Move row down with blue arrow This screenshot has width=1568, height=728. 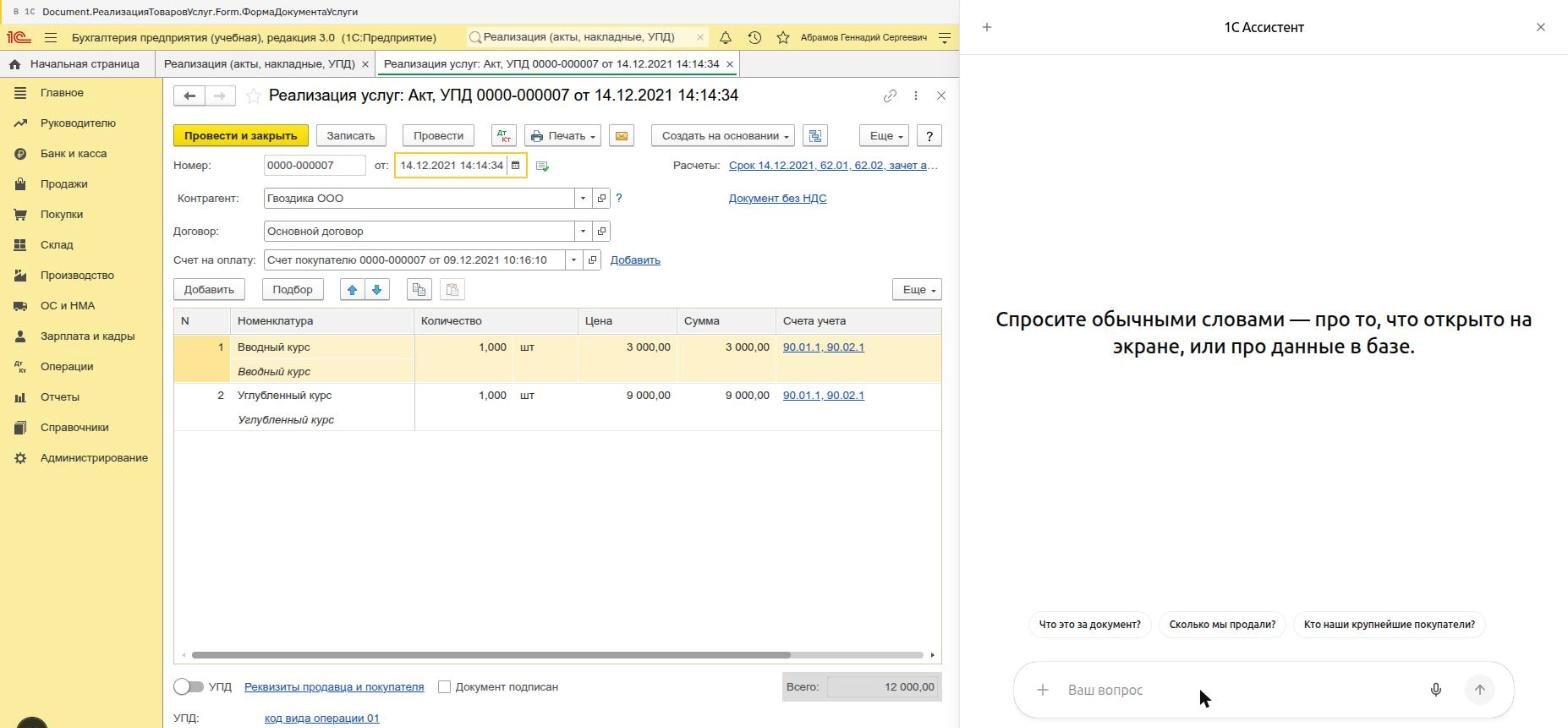(377, 290)
